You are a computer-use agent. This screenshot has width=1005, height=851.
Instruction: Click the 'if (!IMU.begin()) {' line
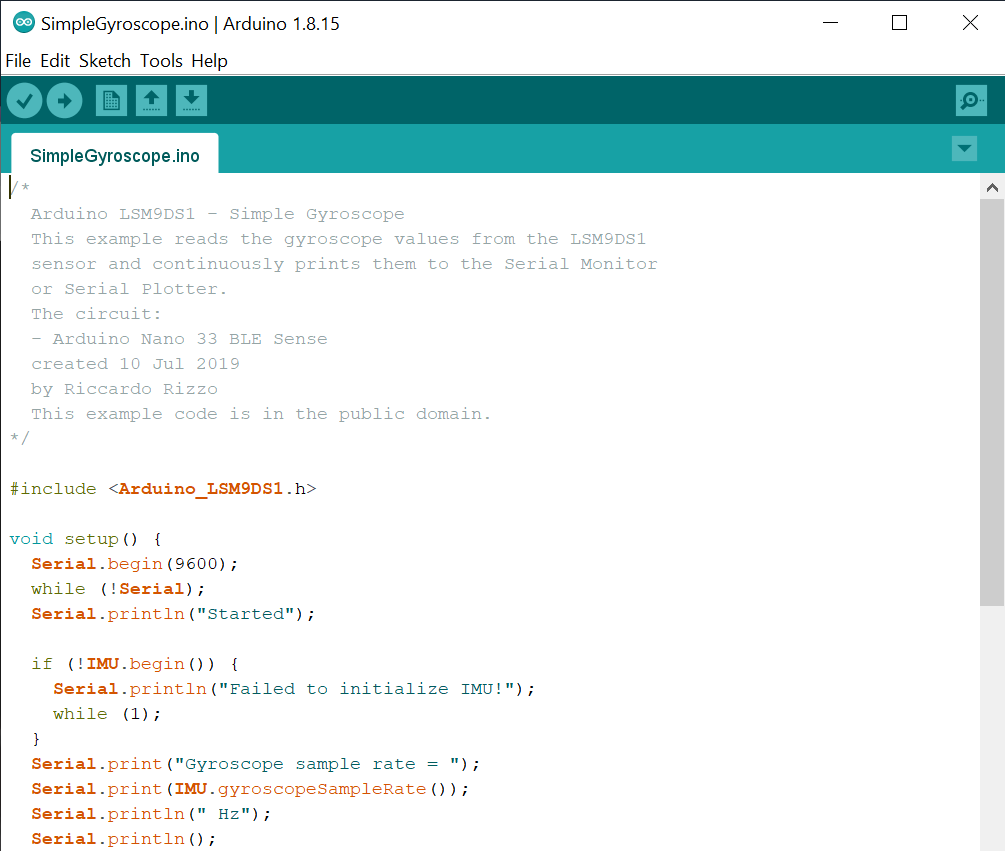tap(135, 664)
